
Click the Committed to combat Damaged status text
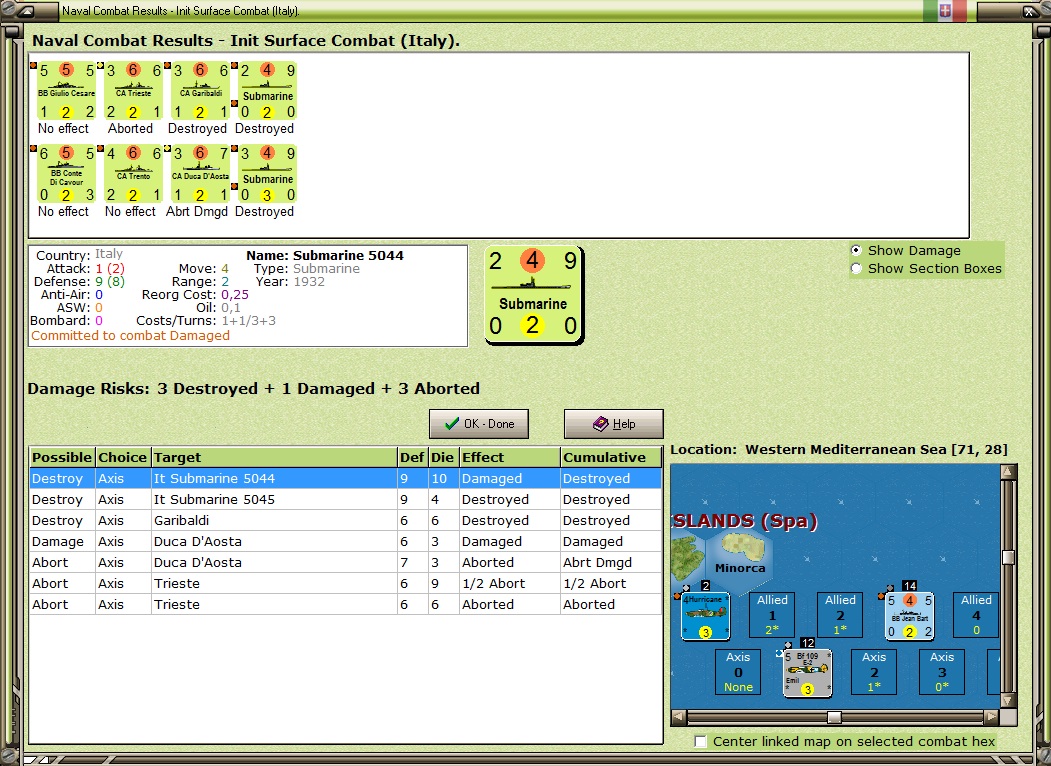131,336
